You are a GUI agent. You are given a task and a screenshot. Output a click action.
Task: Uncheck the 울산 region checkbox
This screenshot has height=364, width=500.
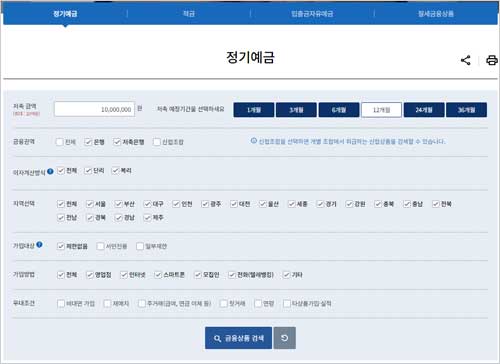263,204
